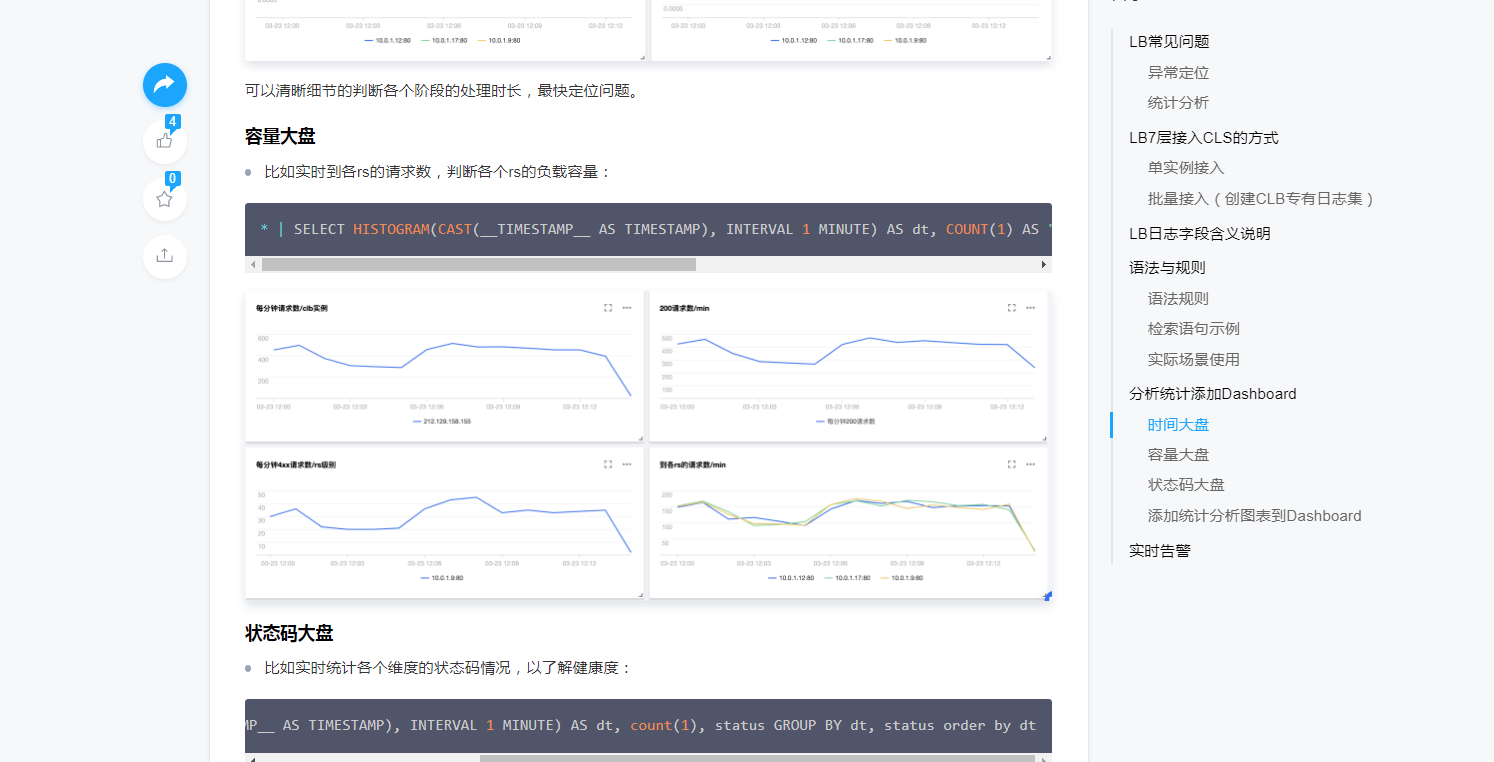Navigate to 批量接入（创建CLB专有日志集） entry

coord(1262,199)
